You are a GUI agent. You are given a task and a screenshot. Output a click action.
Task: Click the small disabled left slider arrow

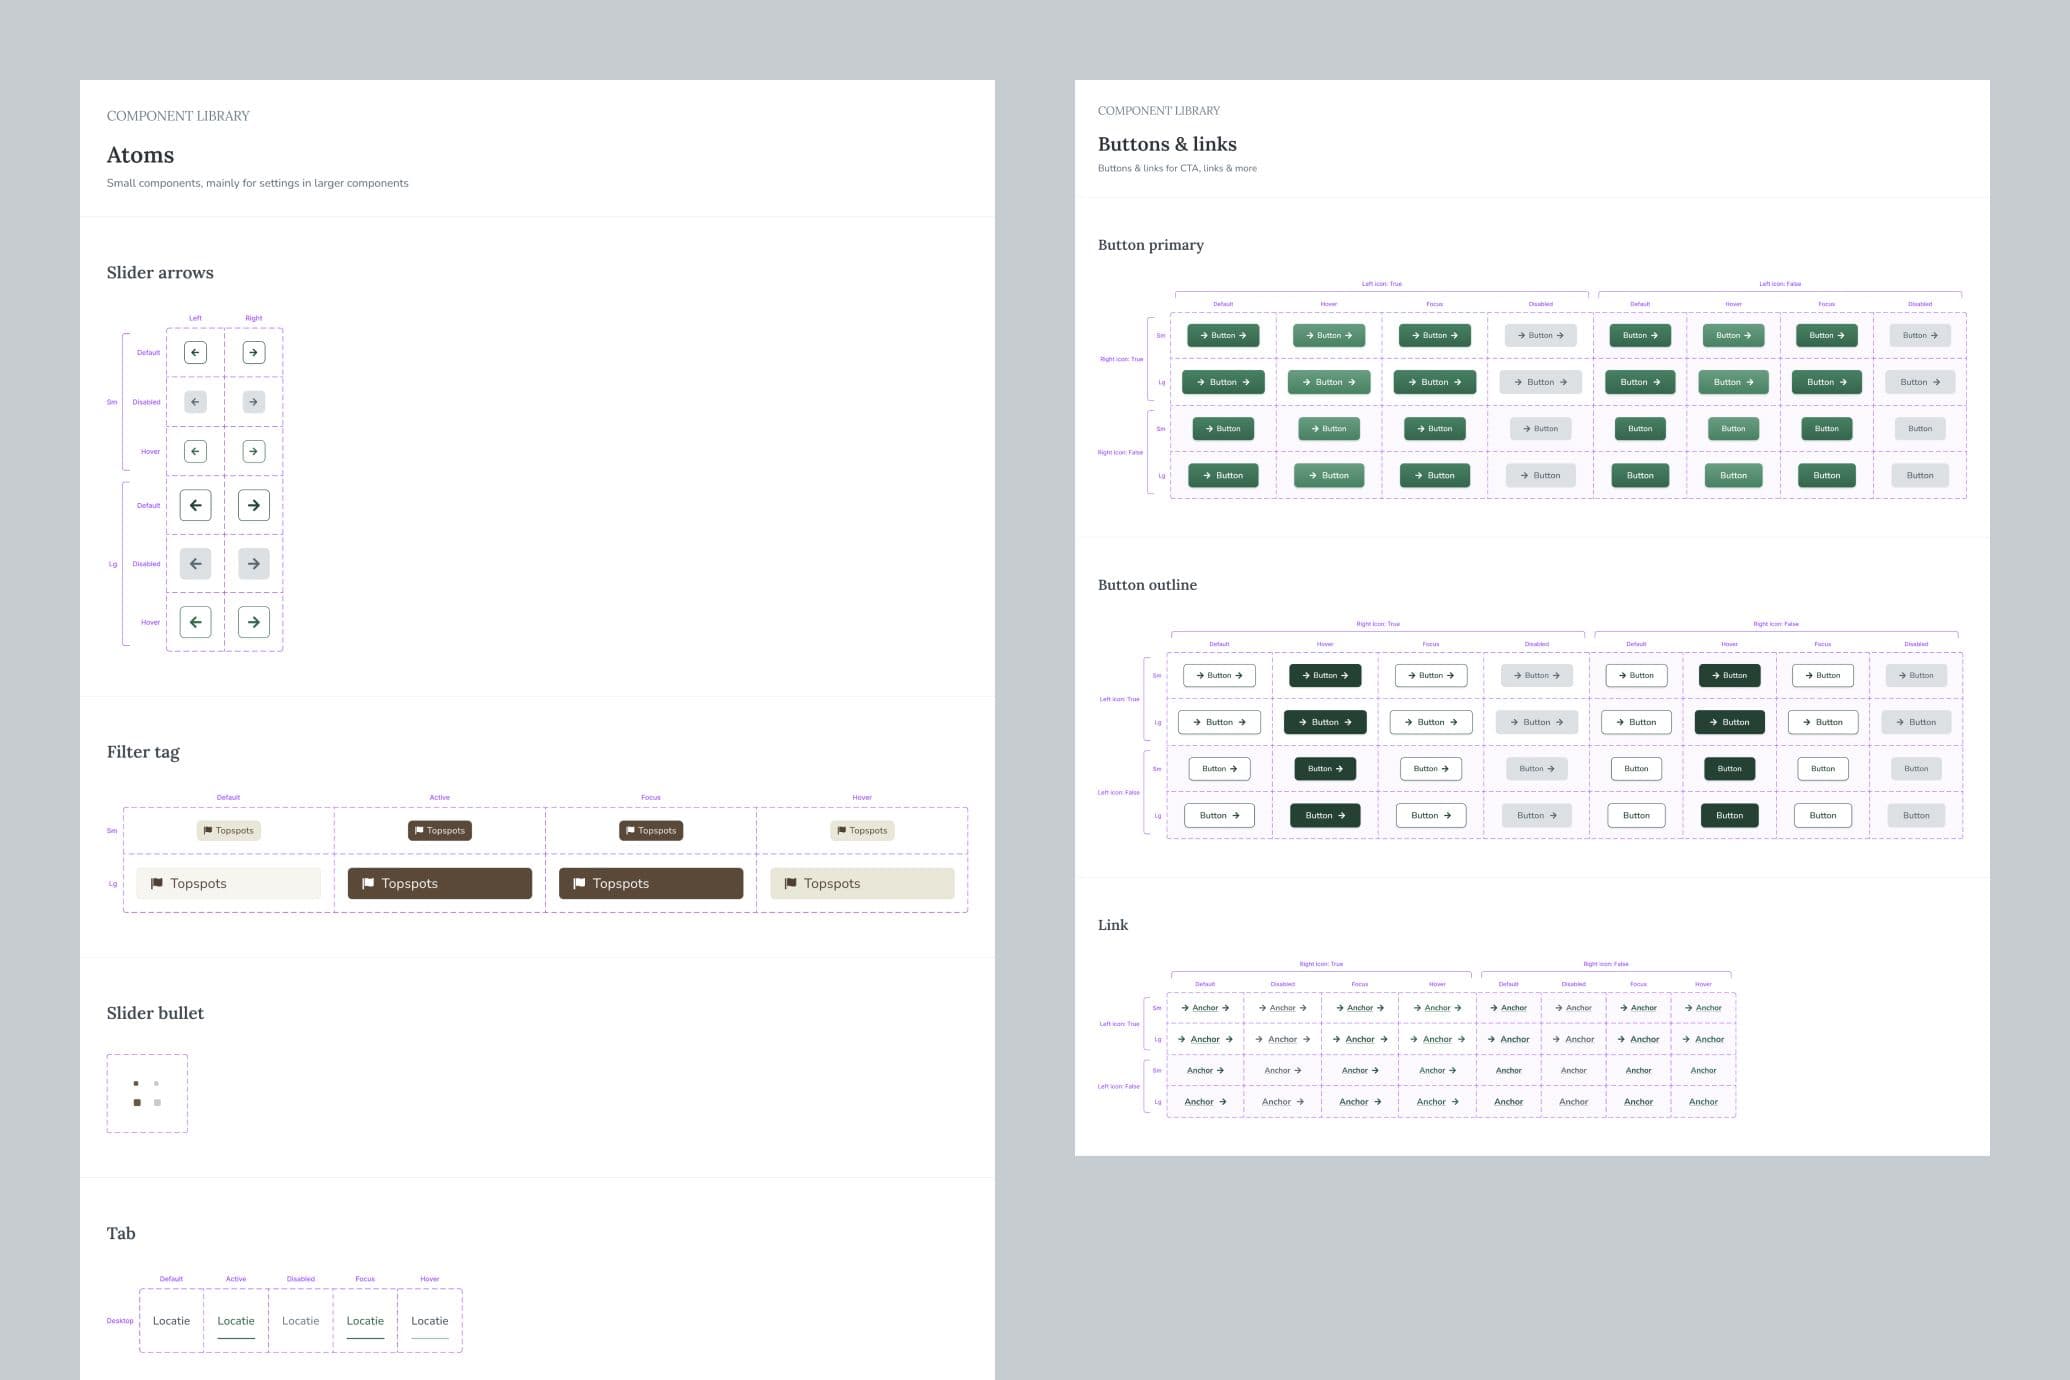click(195, 401)
